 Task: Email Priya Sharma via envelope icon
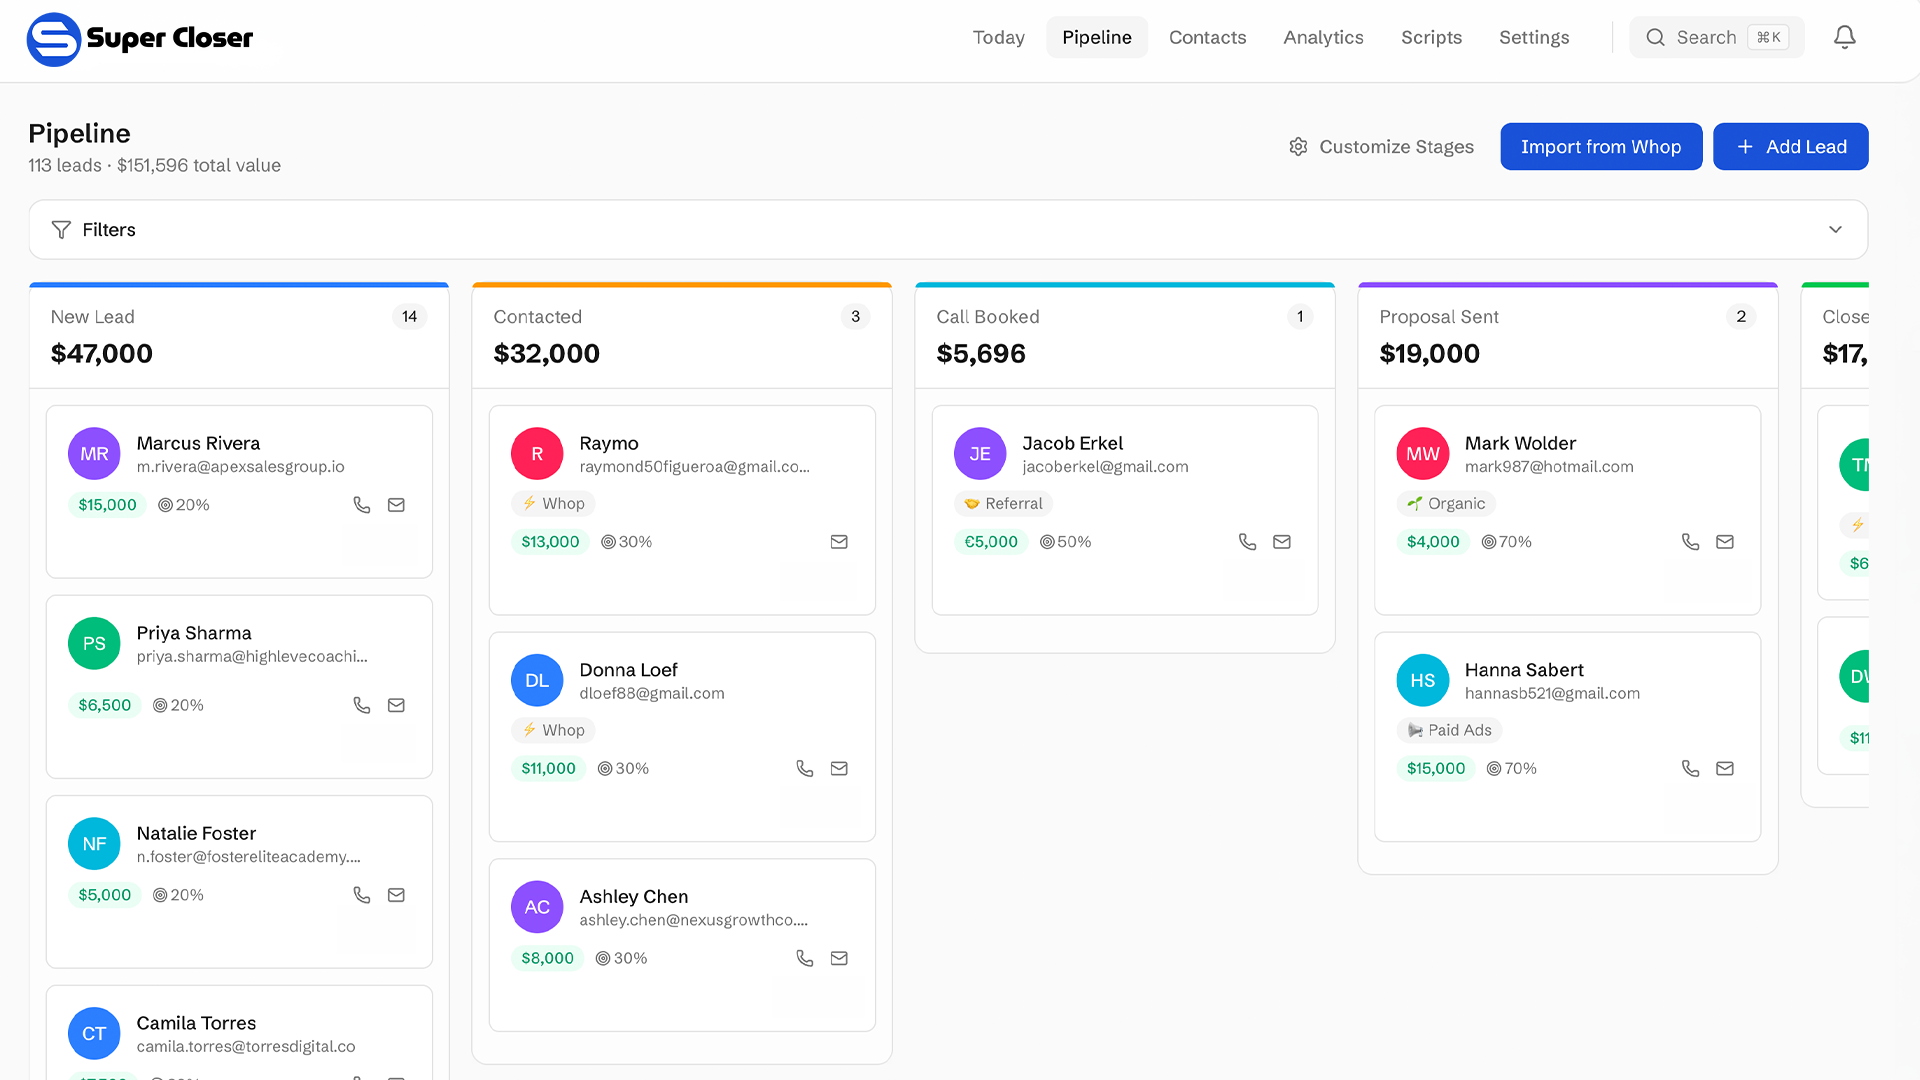tap(396, 705)
